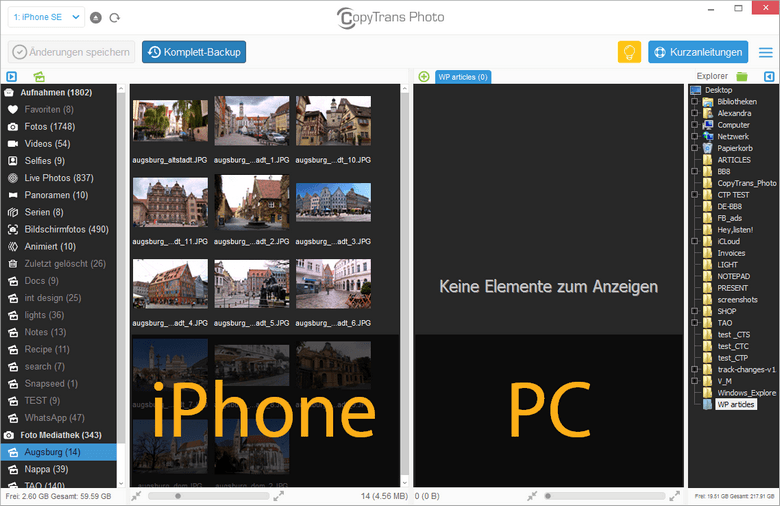
Task: Select the ARTICLES folder
Action: tap(734, 160)
